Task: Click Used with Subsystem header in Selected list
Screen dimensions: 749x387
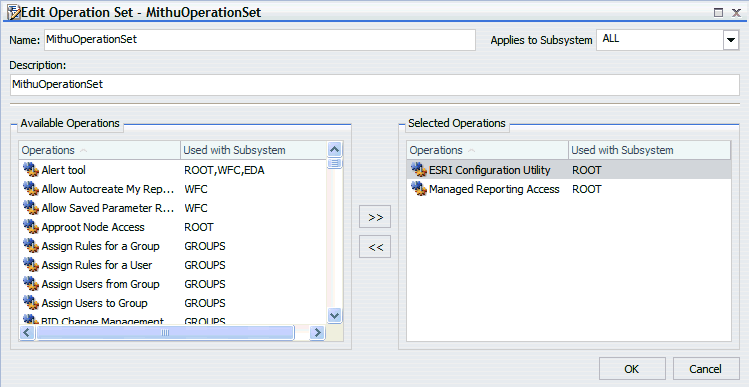Action: (x=650, y=150)
